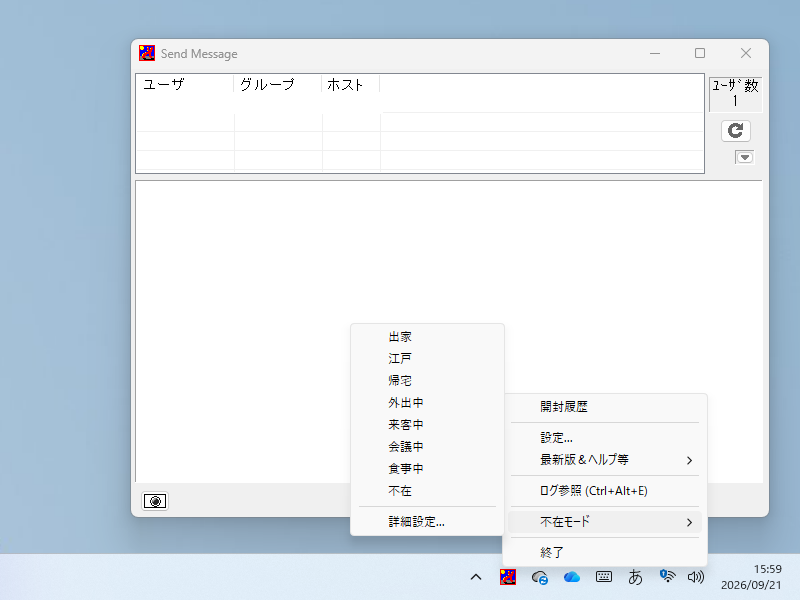Select 帰宅 absence mode
The image size is (800, 600).
pyautogui.click(x=428, y=381)
